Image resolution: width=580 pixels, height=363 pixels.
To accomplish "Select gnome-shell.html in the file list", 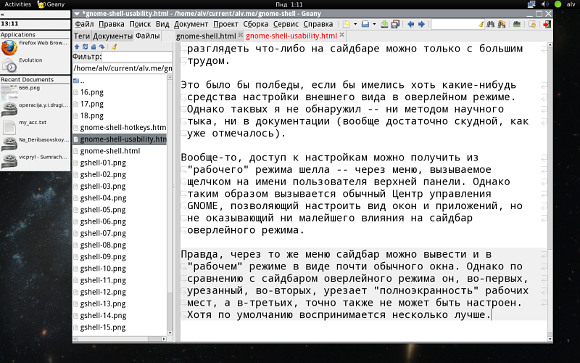I will click(120, 151).
